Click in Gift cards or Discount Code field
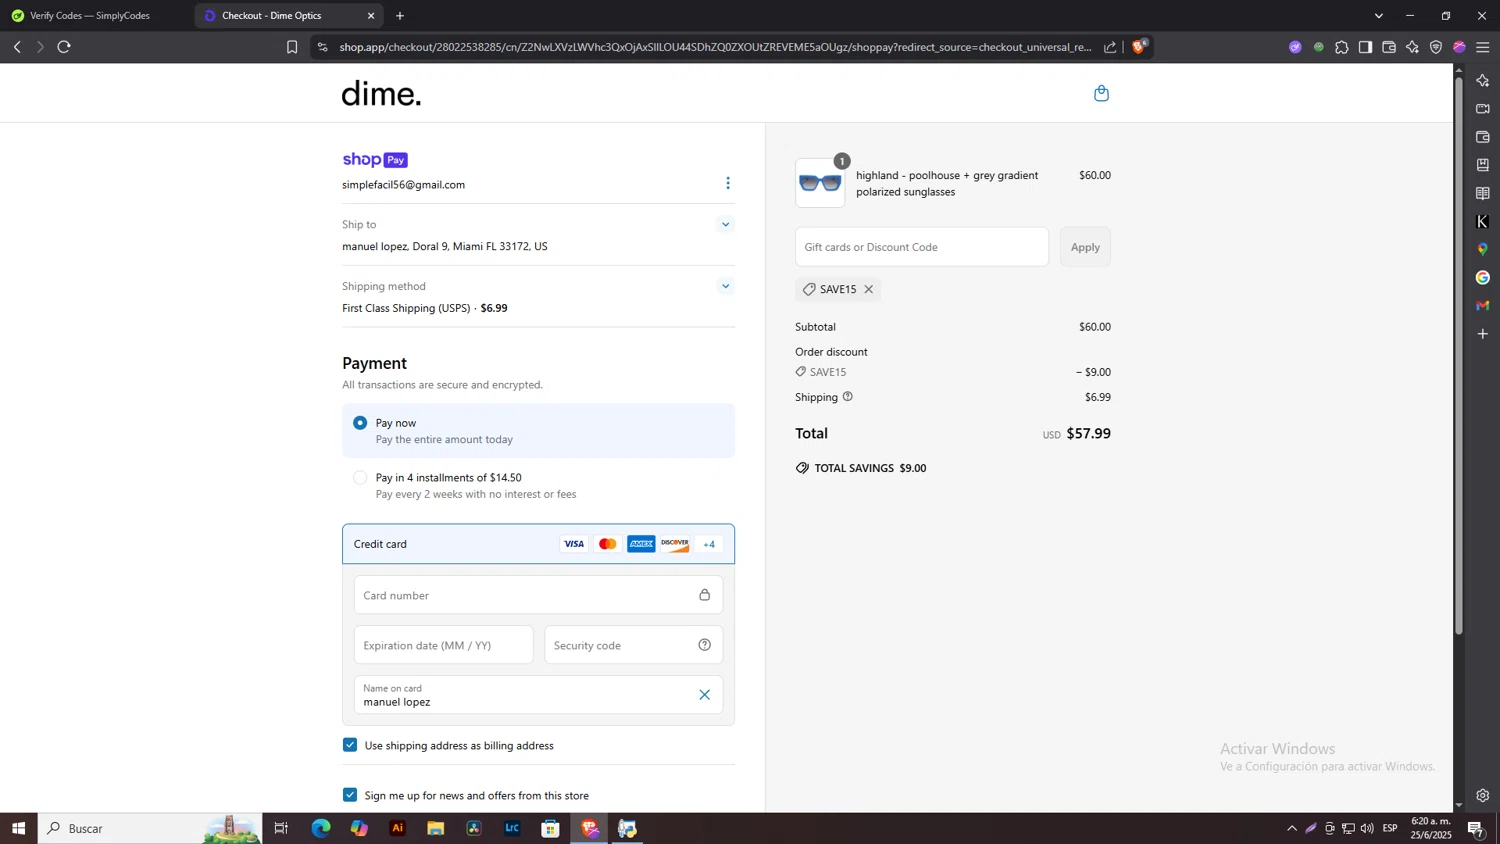This screenshot has height=844, width=1500. (922, 247)
